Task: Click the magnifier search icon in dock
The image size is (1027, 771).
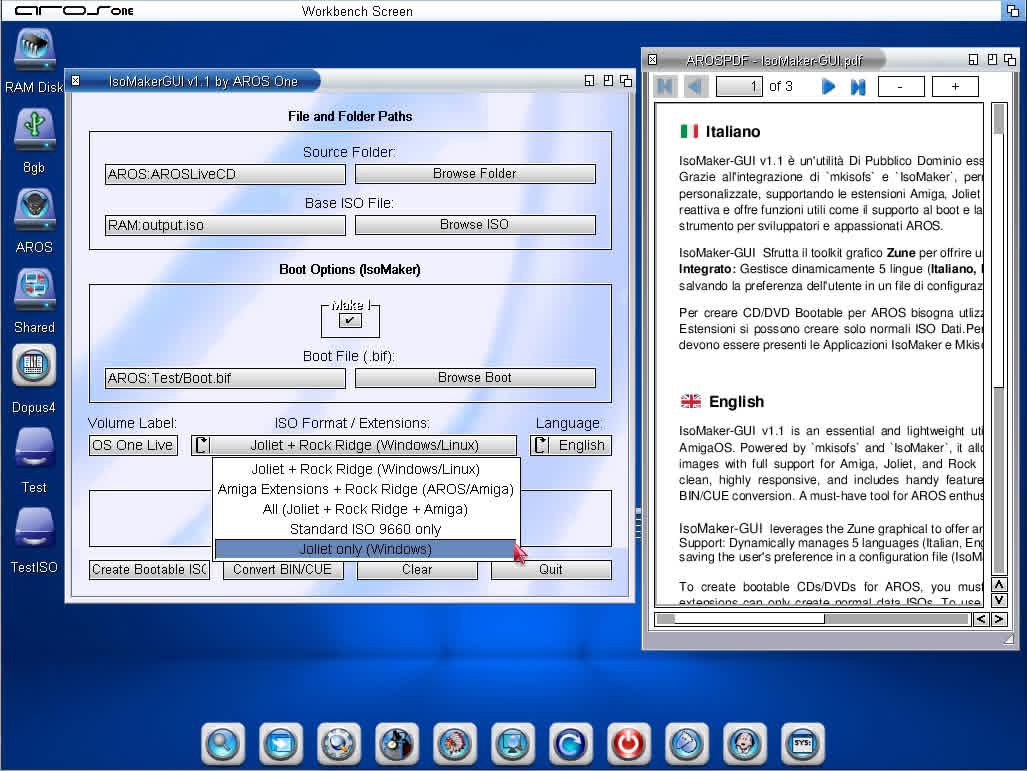Action: pos(223,743)
